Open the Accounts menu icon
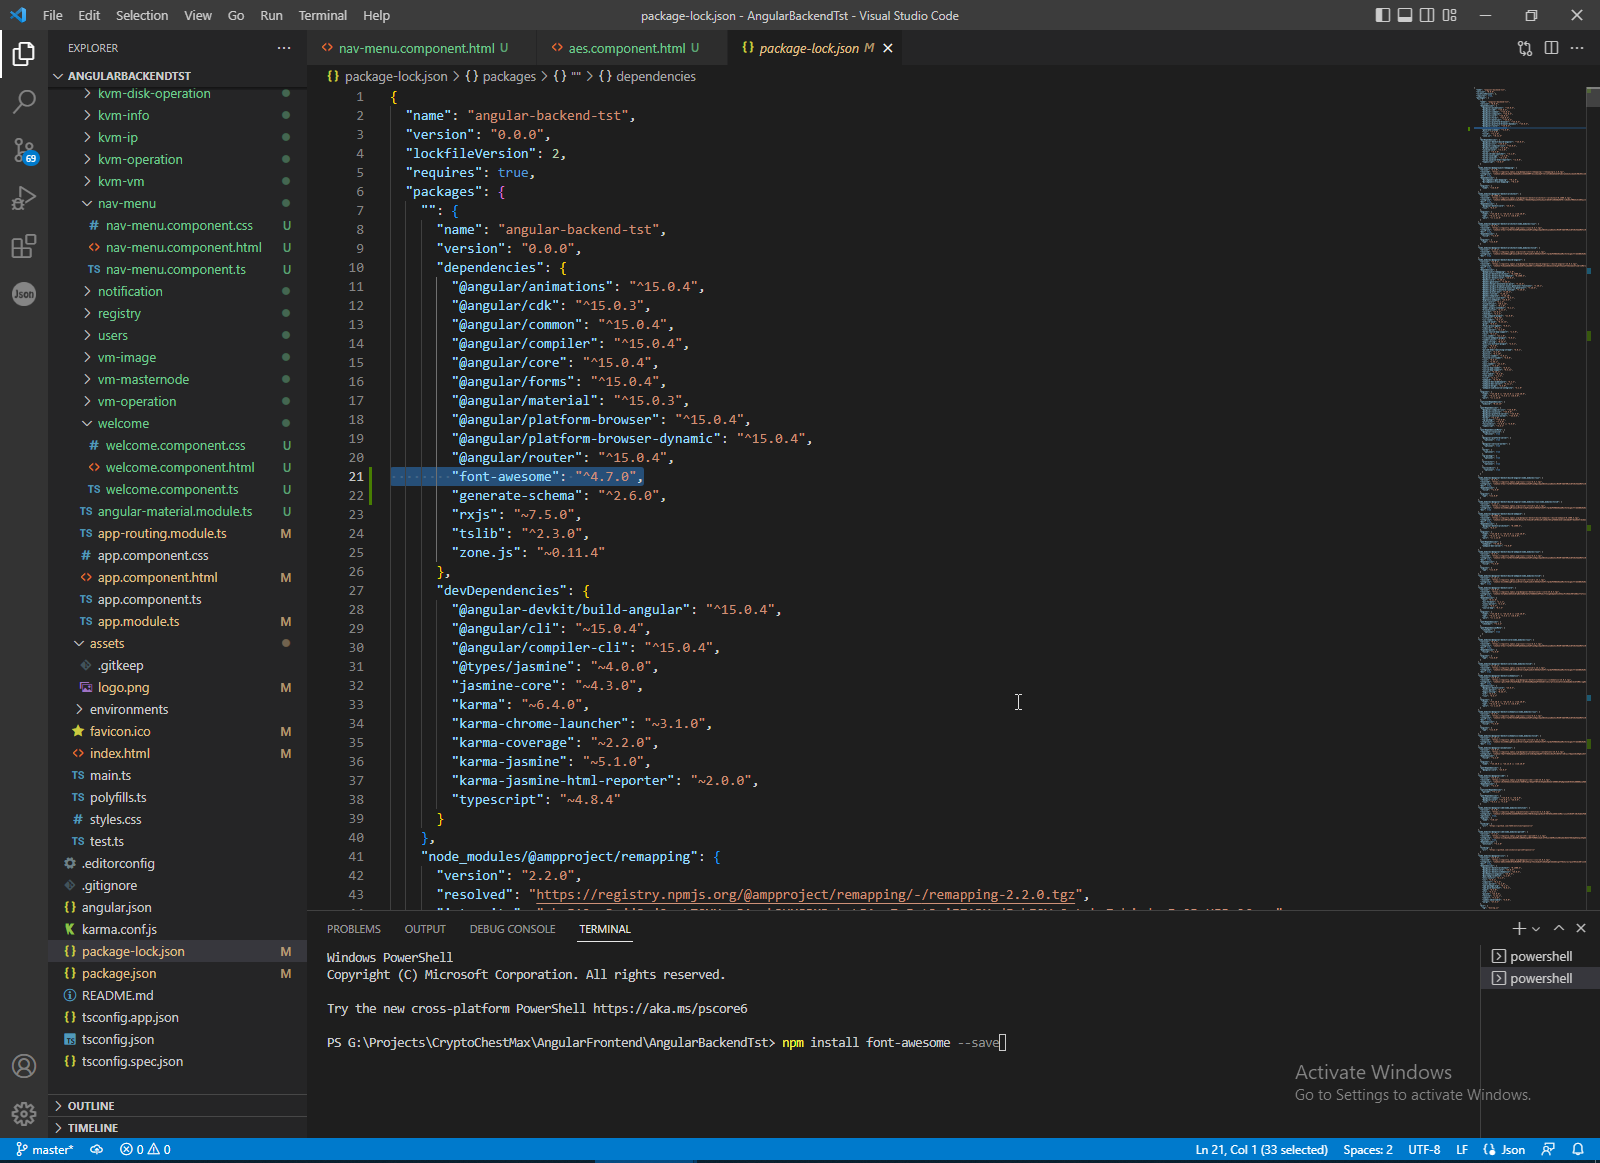The height and width of the screenshot is (1163, 1600). pyautogui.click(x=24, y=1066)
